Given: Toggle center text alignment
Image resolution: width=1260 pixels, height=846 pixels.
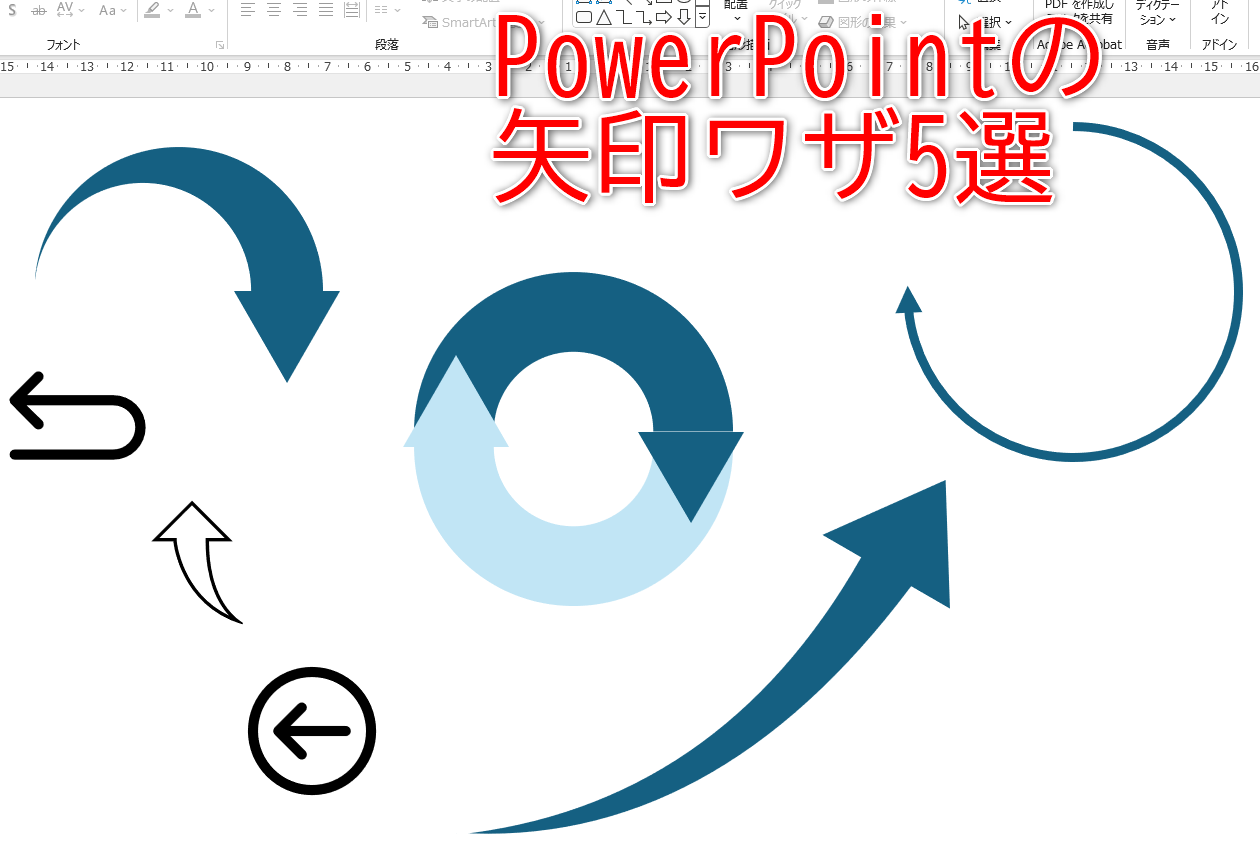Looking at the screenshot, I should tap(273, 10).
